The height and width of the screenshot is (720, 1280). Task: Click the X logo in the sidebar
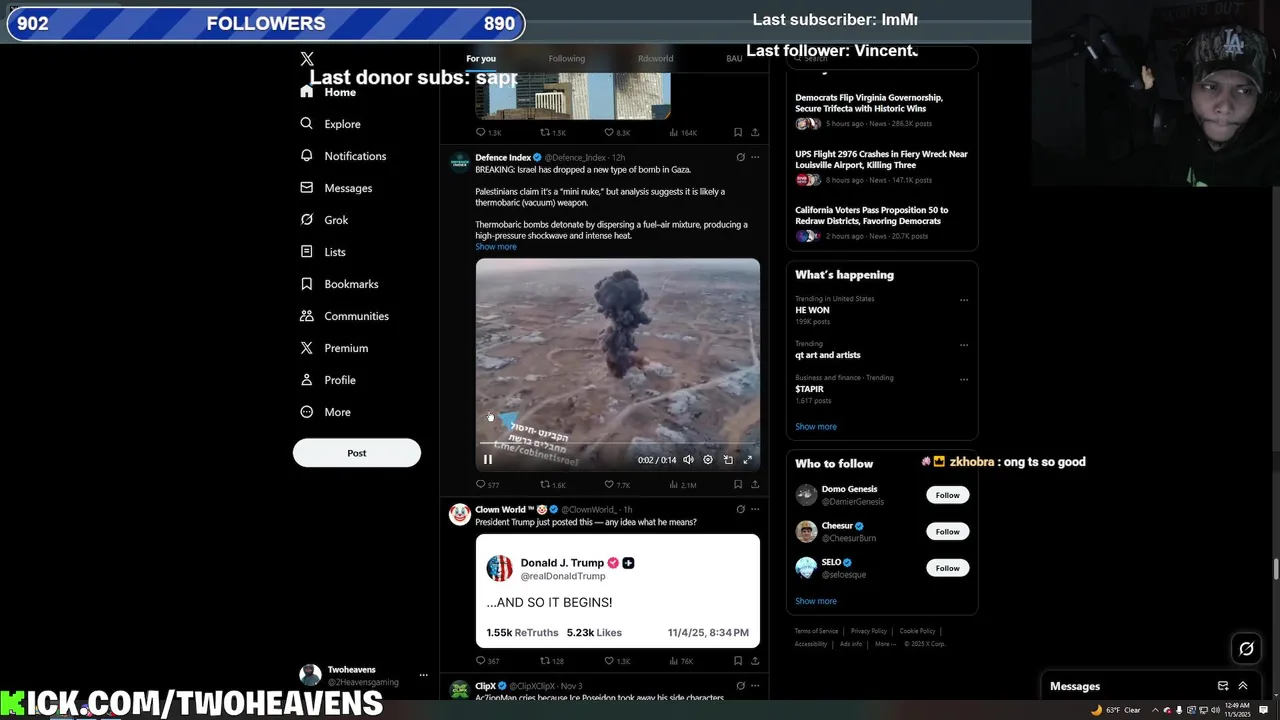point(307,59)
